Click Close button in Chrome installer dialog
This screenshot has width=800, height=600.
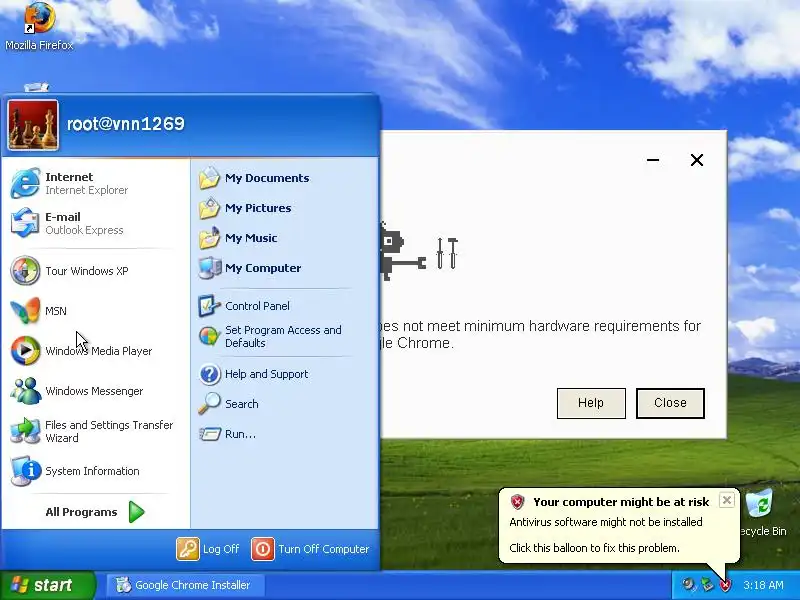[x=670, y=403]
